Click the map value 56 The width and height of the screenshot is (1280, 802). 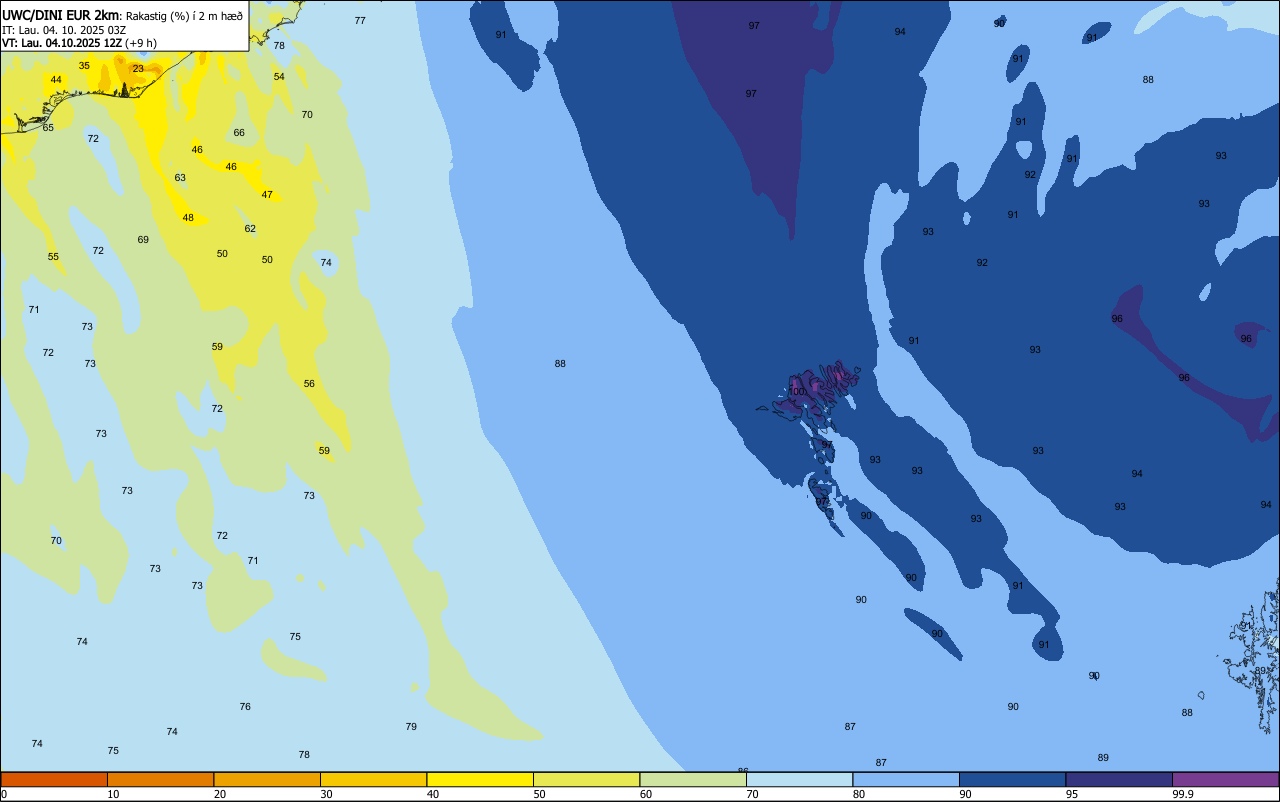pos(309,384)
